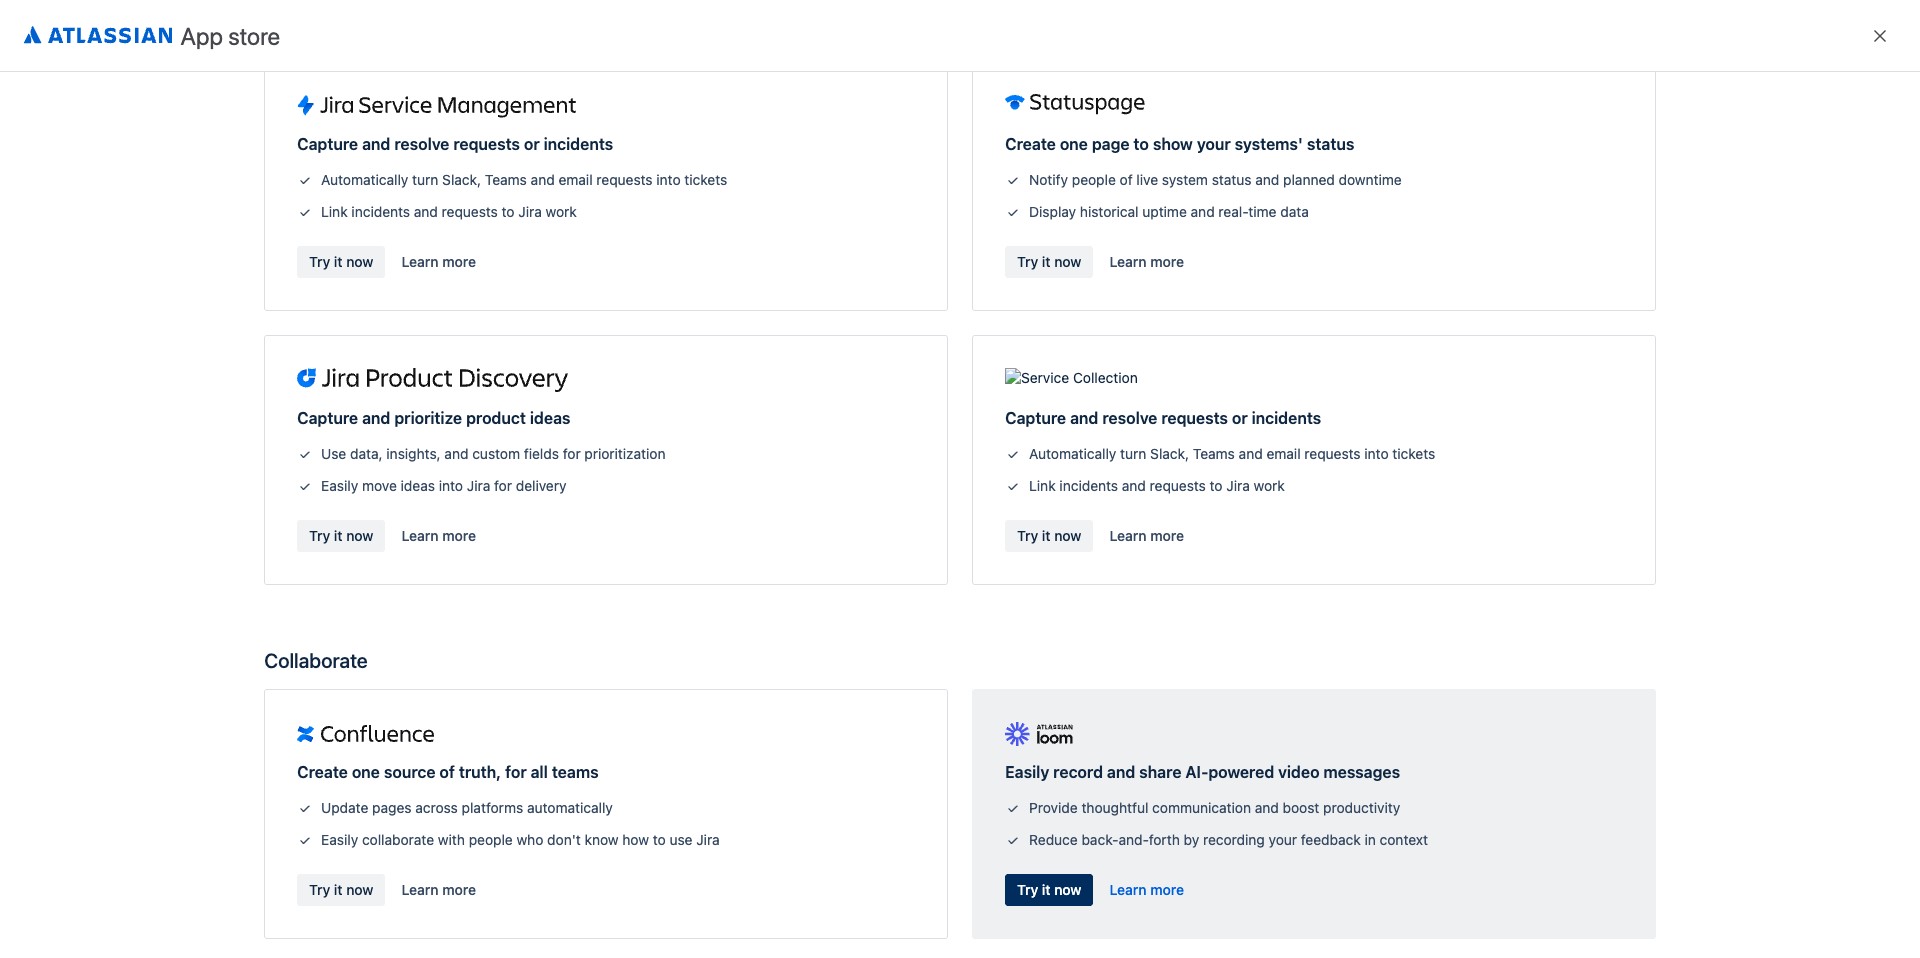The image size is (1920, 958).
Task: Close the App store dialog
Action: (x=1880, y=36)
